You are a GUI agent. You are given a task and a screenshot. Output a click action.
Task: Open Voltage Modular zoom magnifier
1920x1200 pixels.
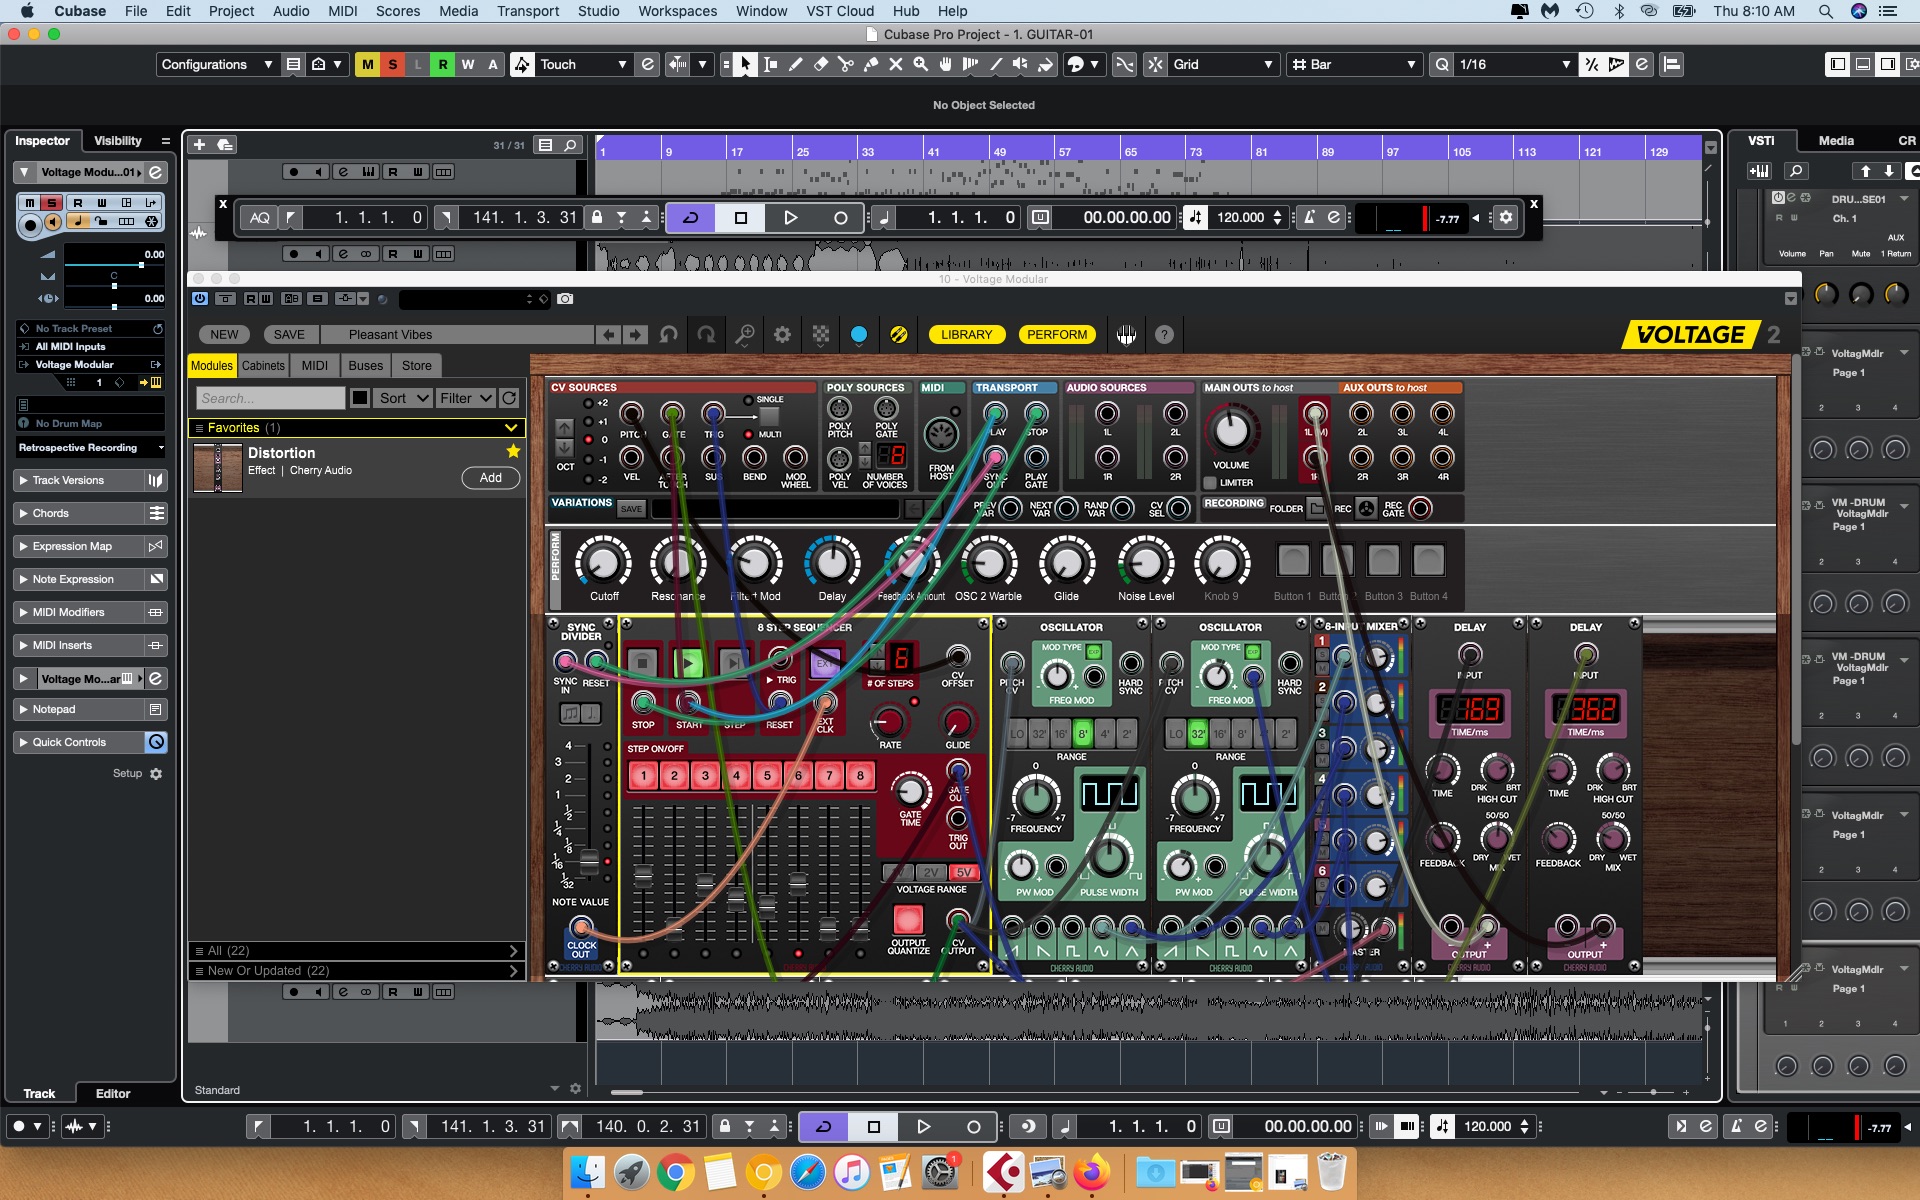pos(745,335)
